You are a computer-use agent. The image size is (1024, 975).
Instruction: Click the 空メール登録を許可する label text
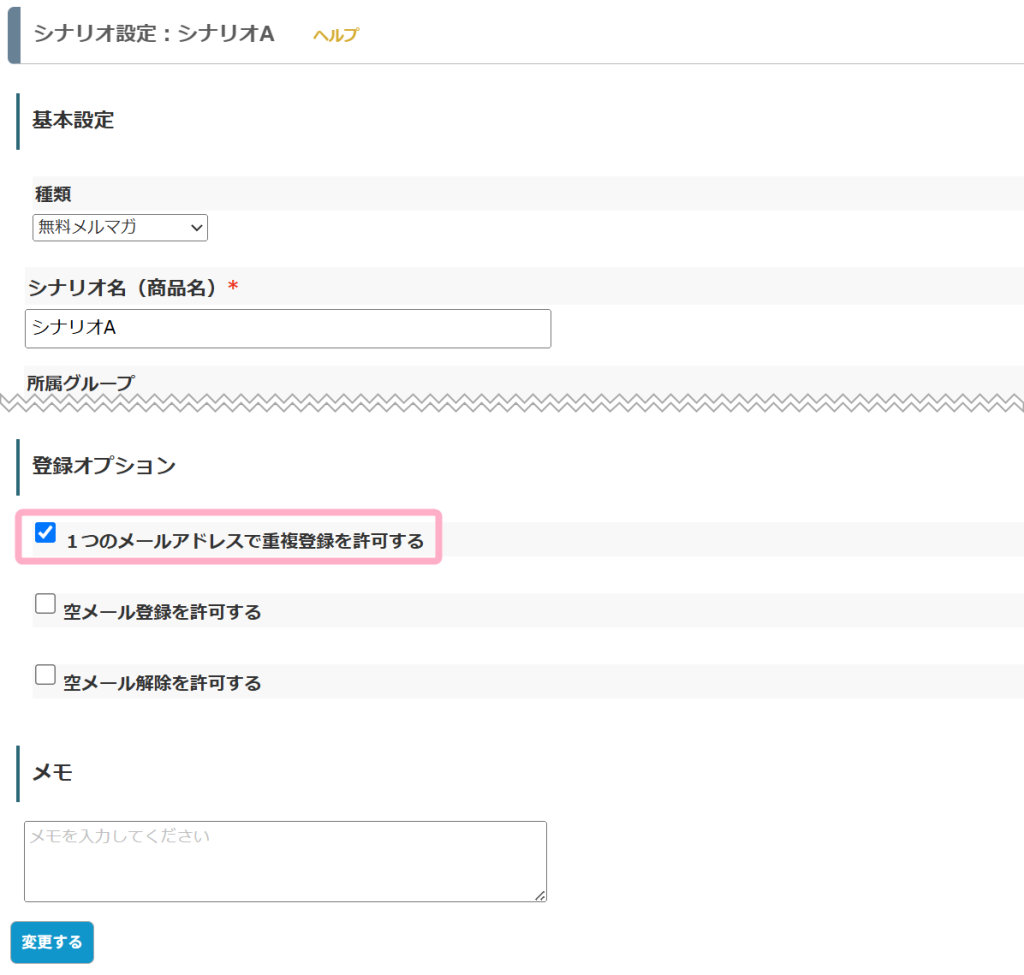pos(163,612)
